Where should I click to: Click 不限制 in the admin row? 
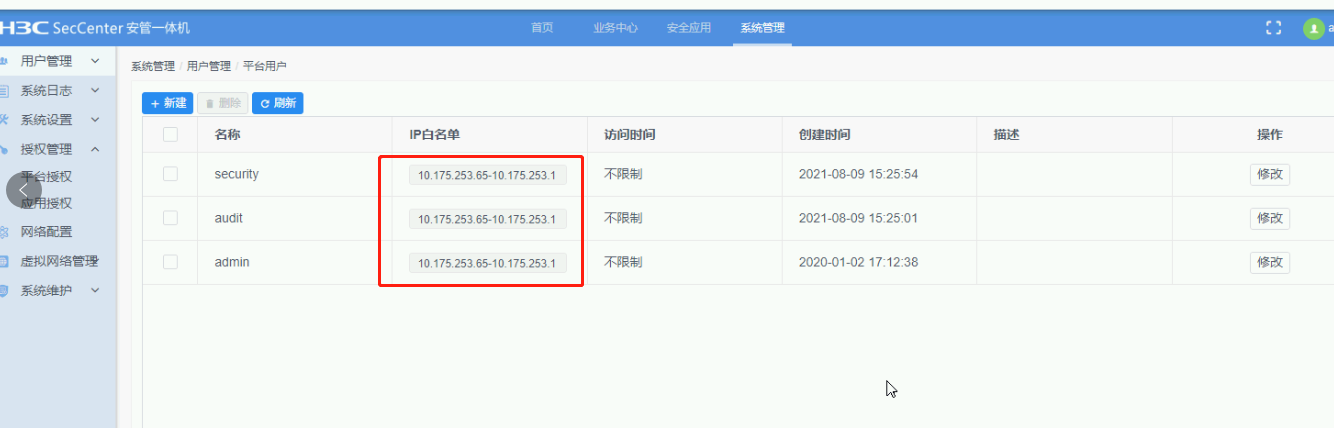(x=623, y=262)
